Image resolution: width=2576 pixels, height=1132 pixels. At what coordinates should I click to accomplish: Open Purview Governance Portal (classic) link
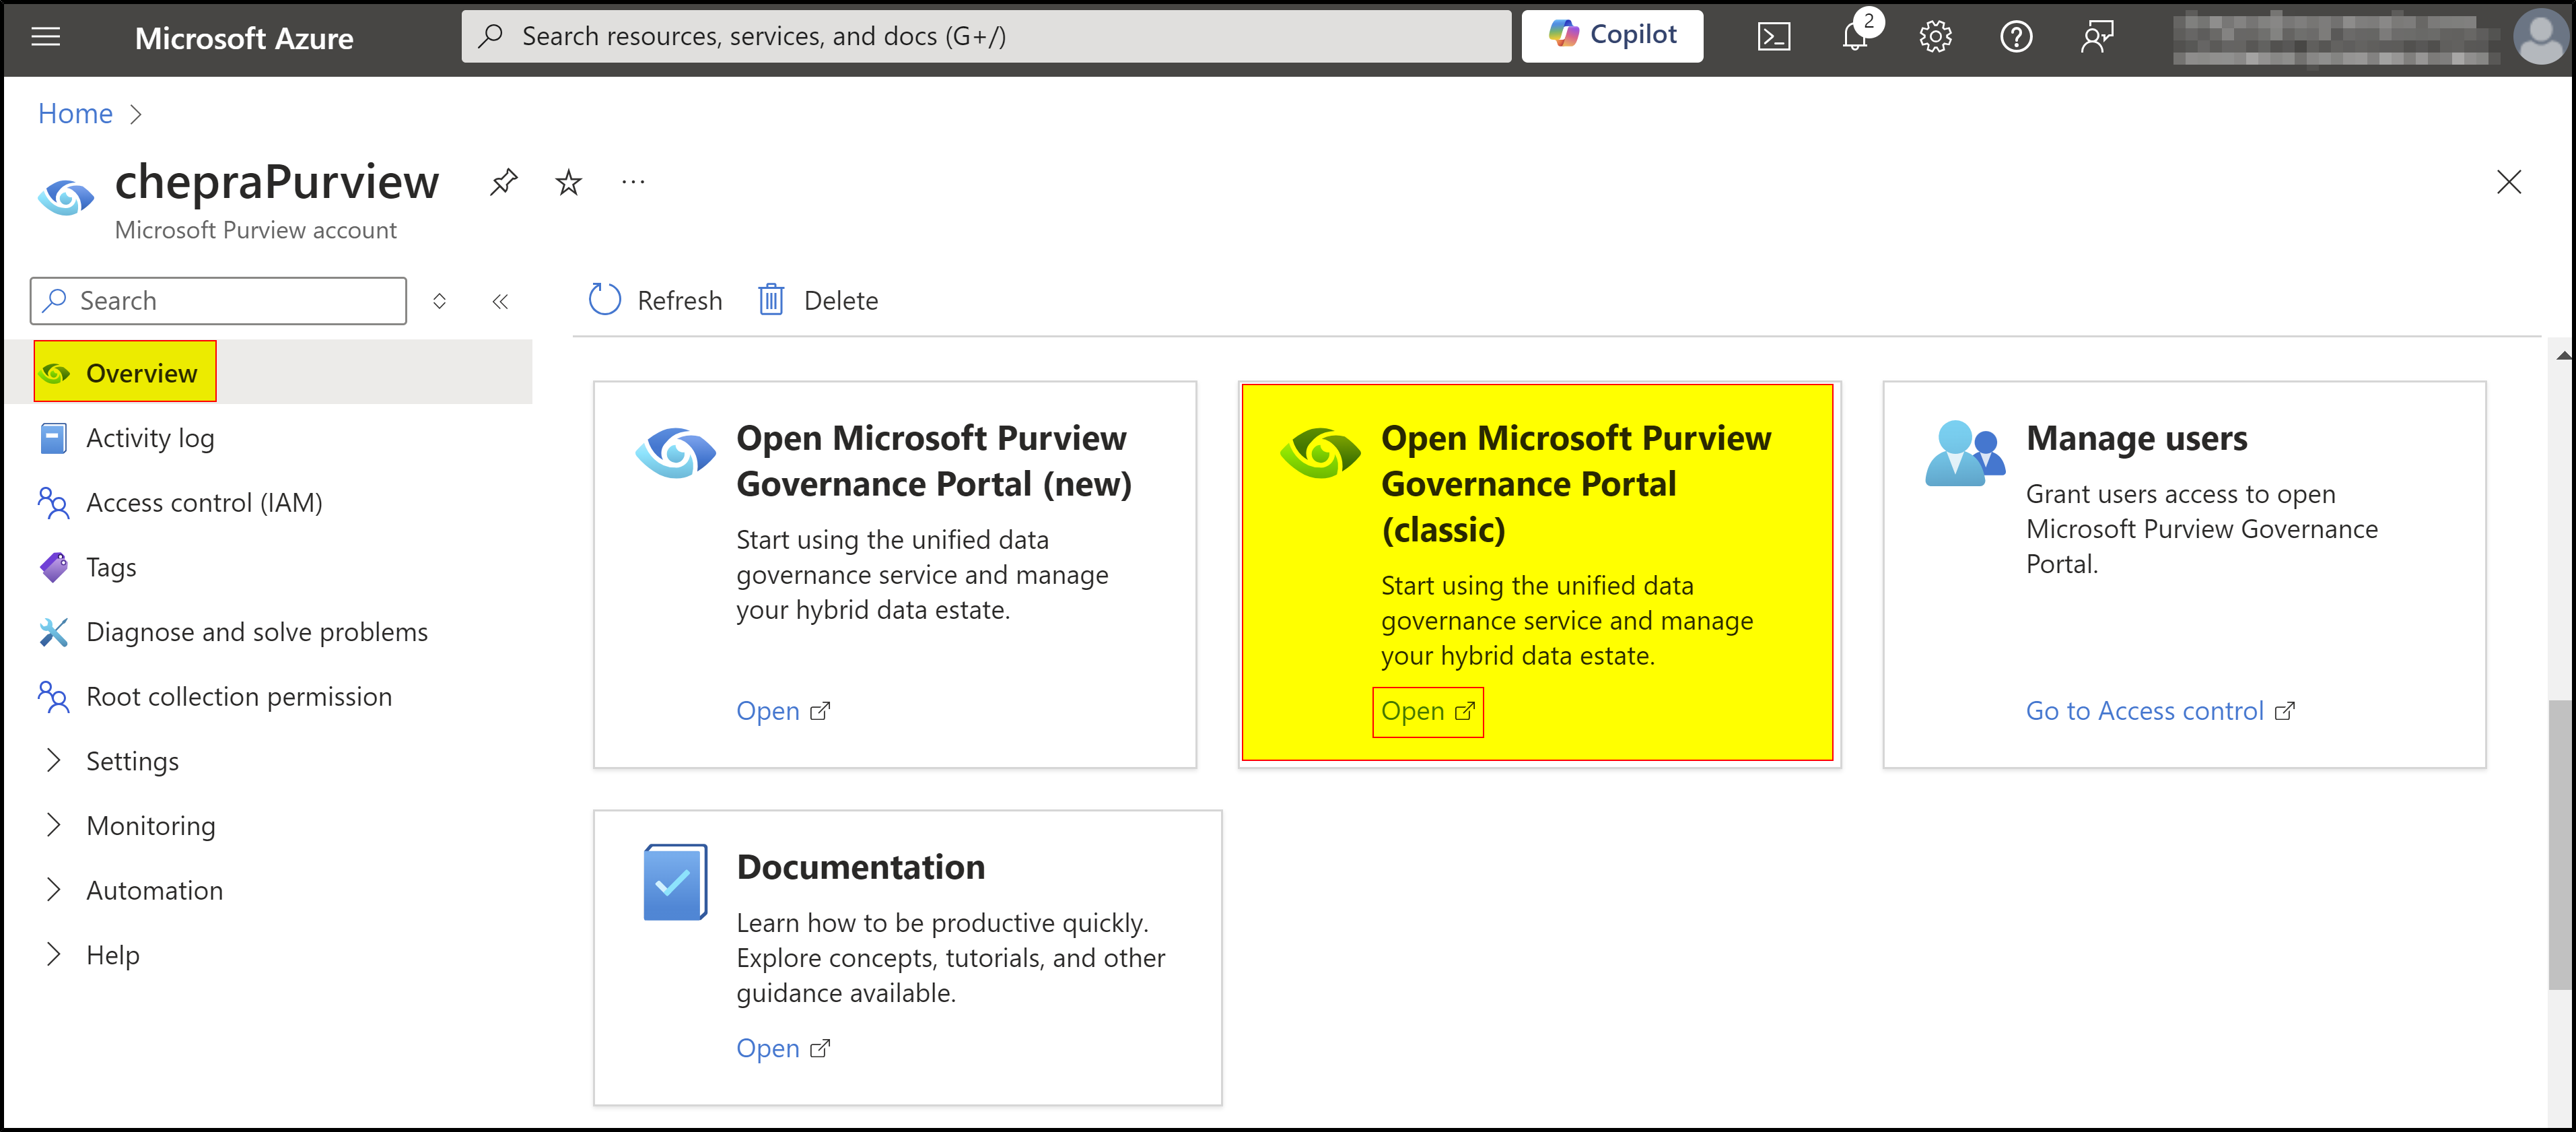click(x=1428, y=711)
